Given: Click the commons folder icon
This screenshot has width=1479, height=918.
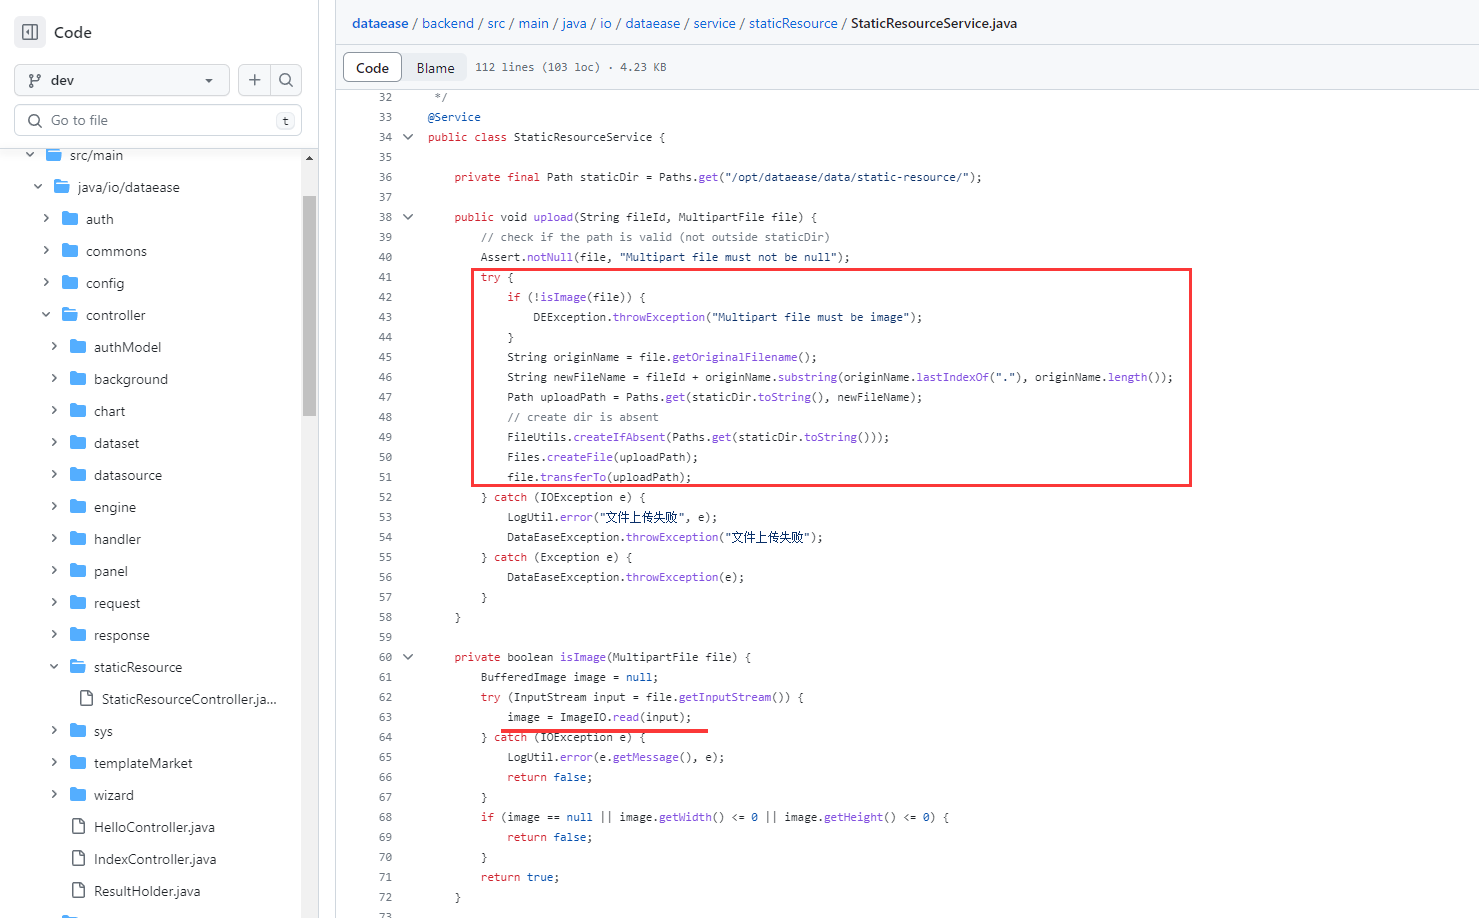Looking at the screenshot, I should (70, 251).
